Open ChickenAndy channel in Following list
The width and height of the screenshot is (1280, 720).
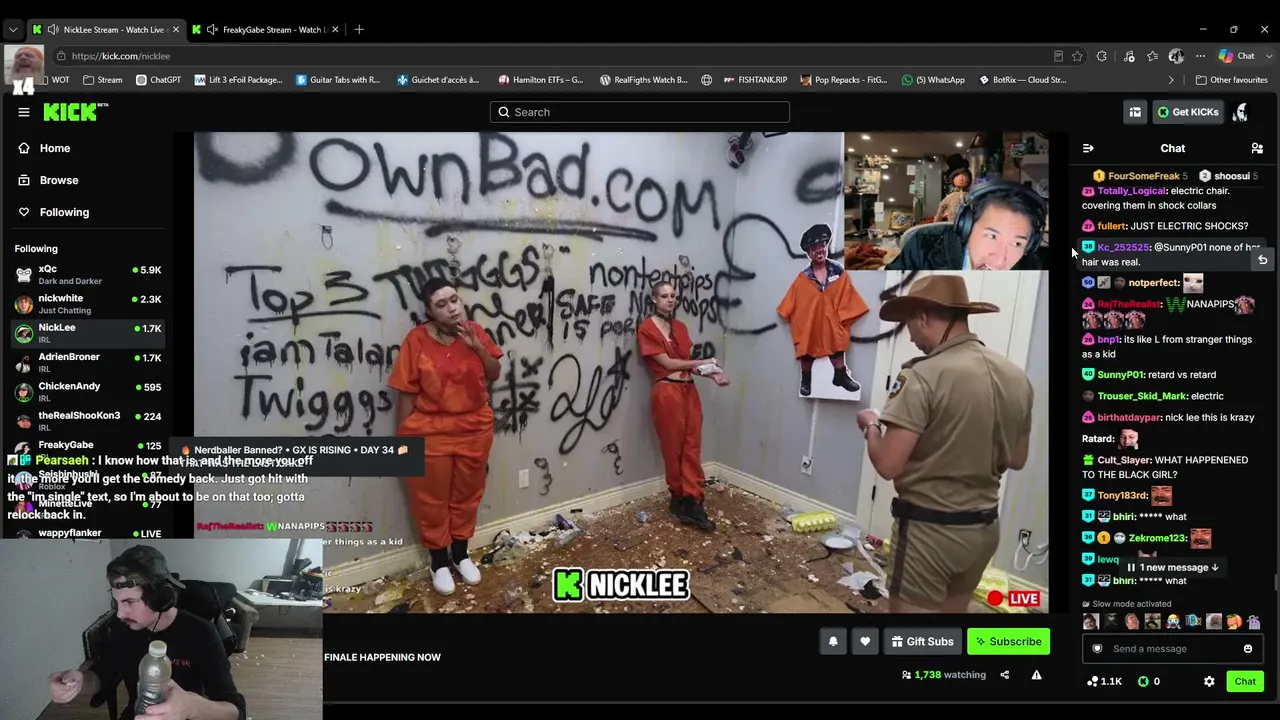(88, 391)
